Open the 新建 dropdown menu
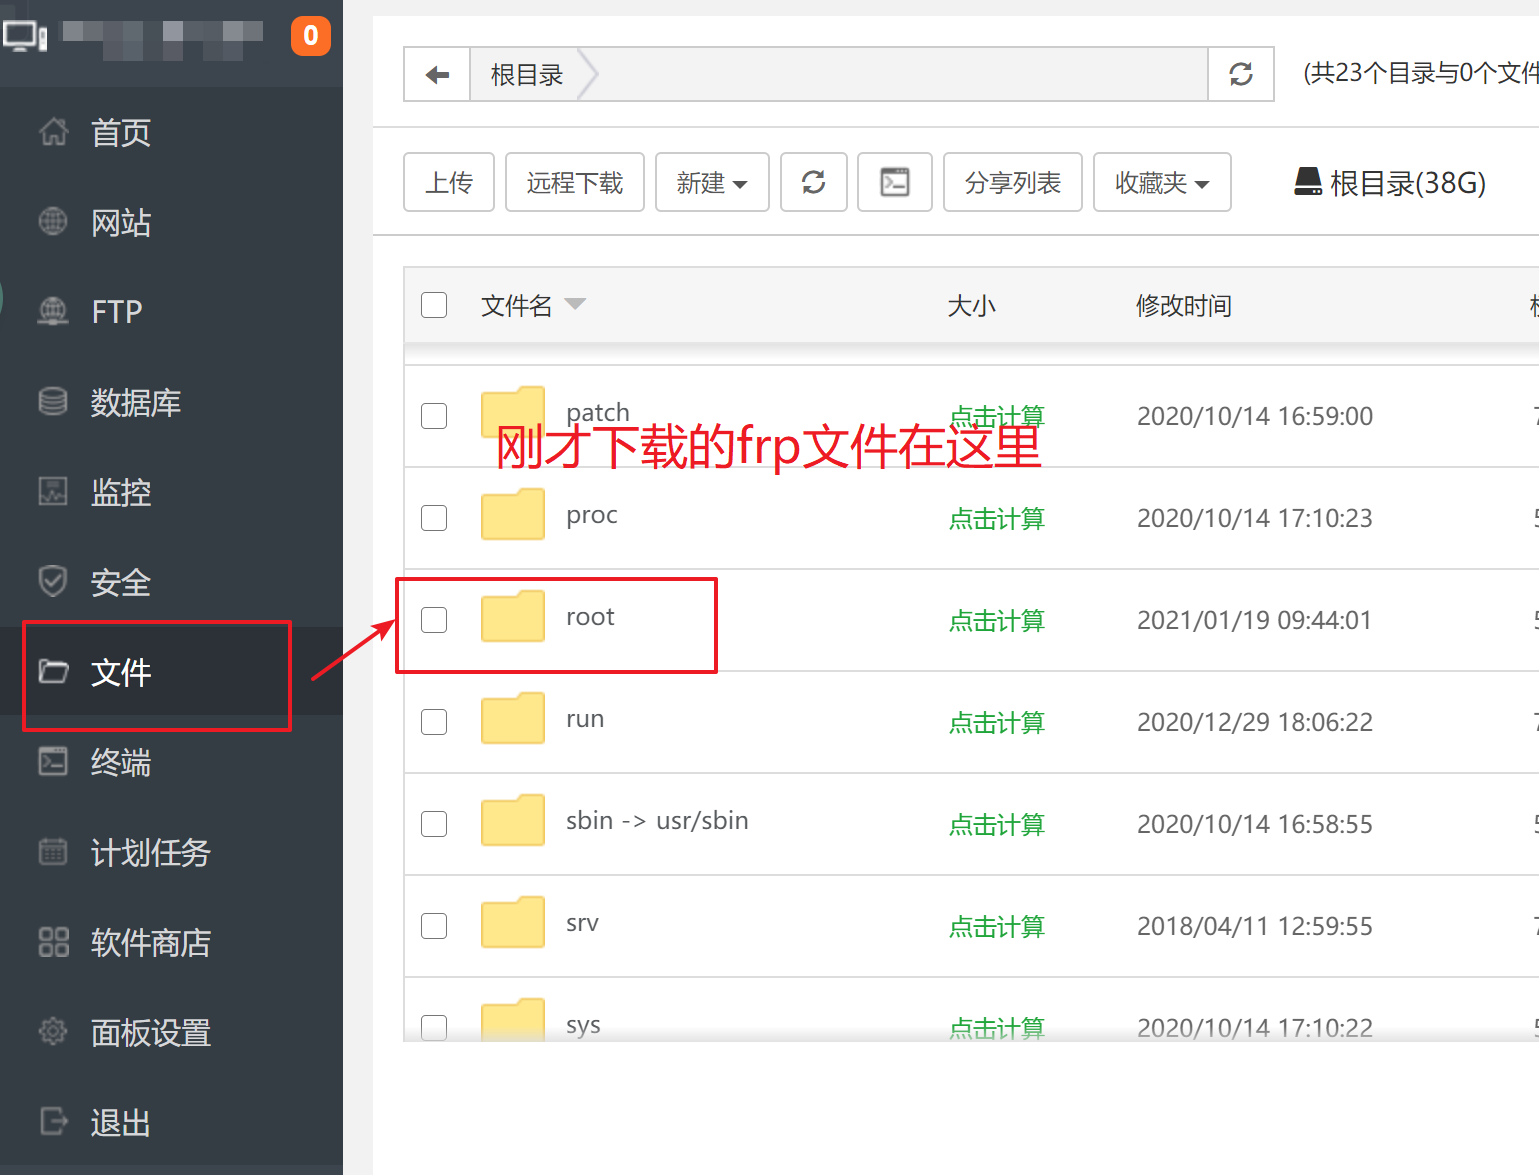This screenshot has width=1539, height=1175. coord(712,182)
